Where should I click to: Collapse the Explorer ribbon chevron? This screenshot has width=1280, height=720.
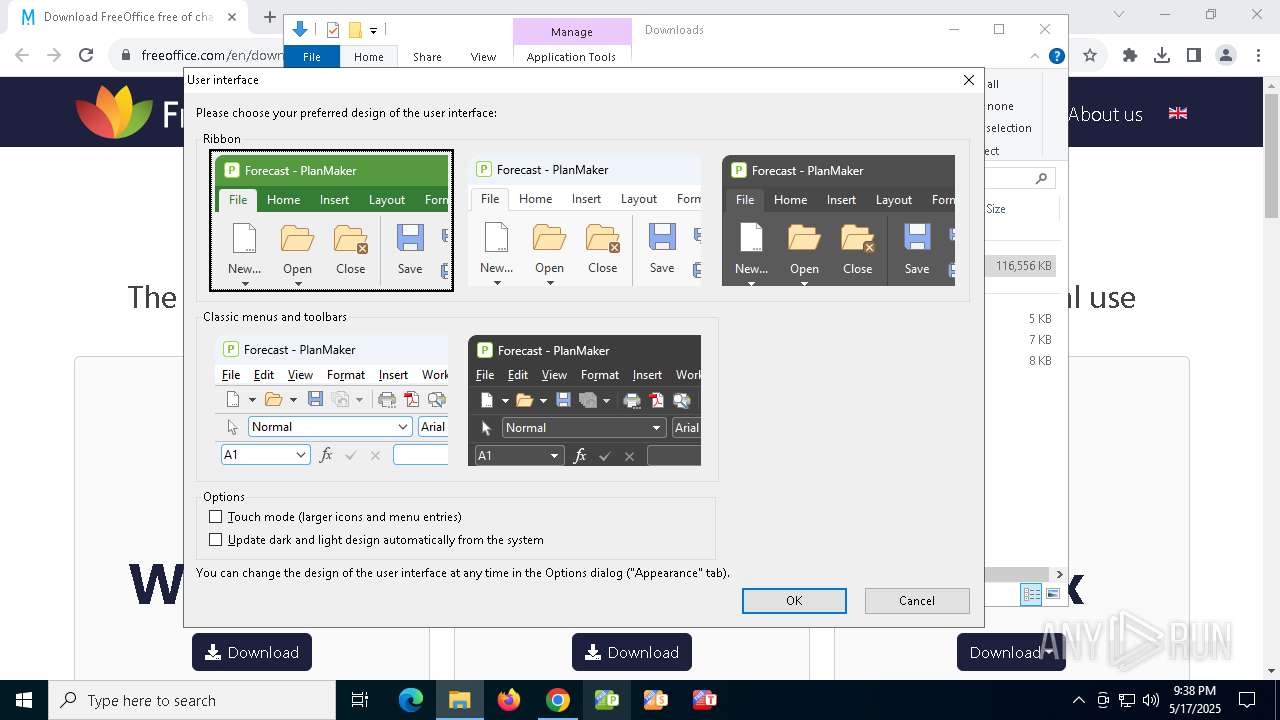pos(1035,56)
